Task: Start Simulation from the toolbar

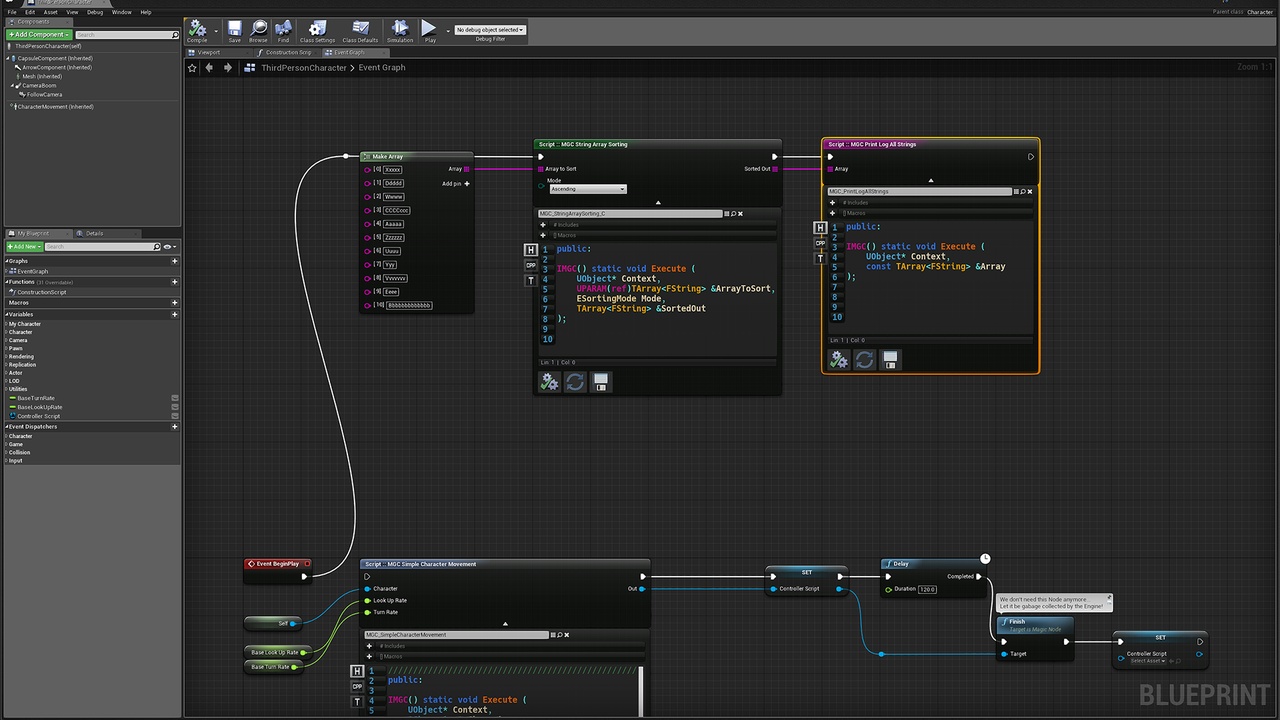Action: click(x=400, y=30)
